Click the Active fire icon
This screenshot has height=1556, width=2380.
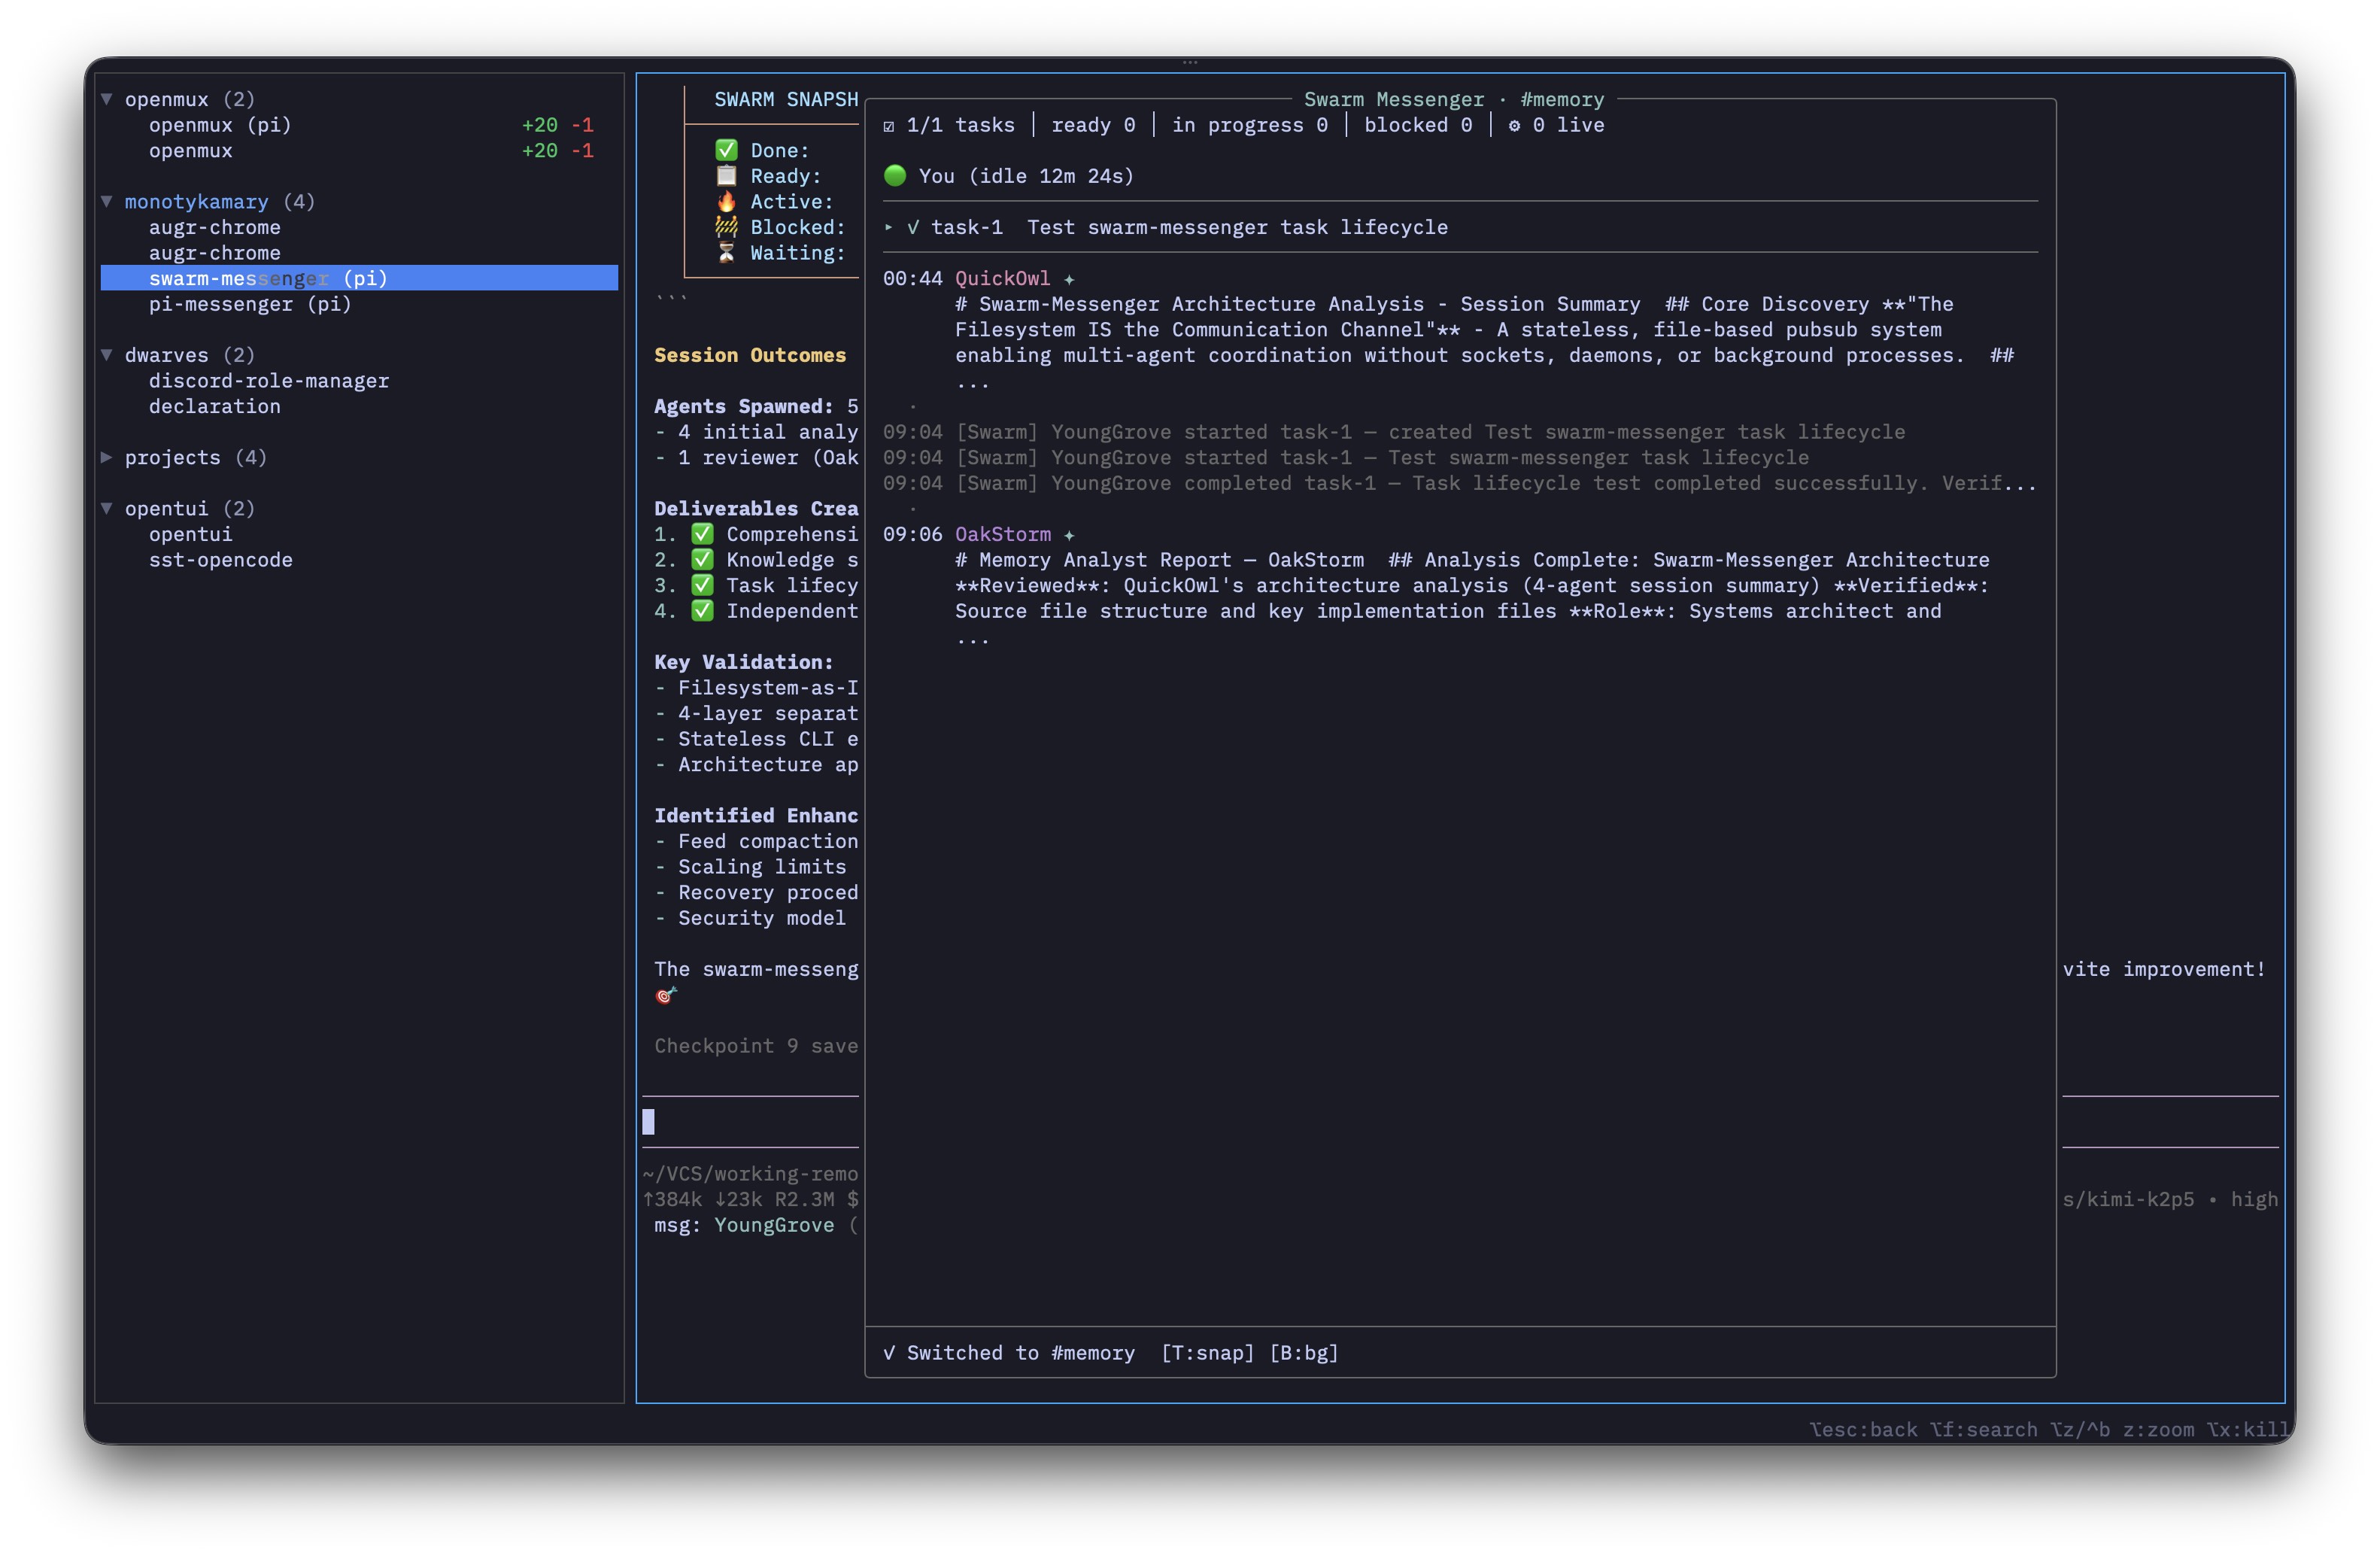point(727,201)
